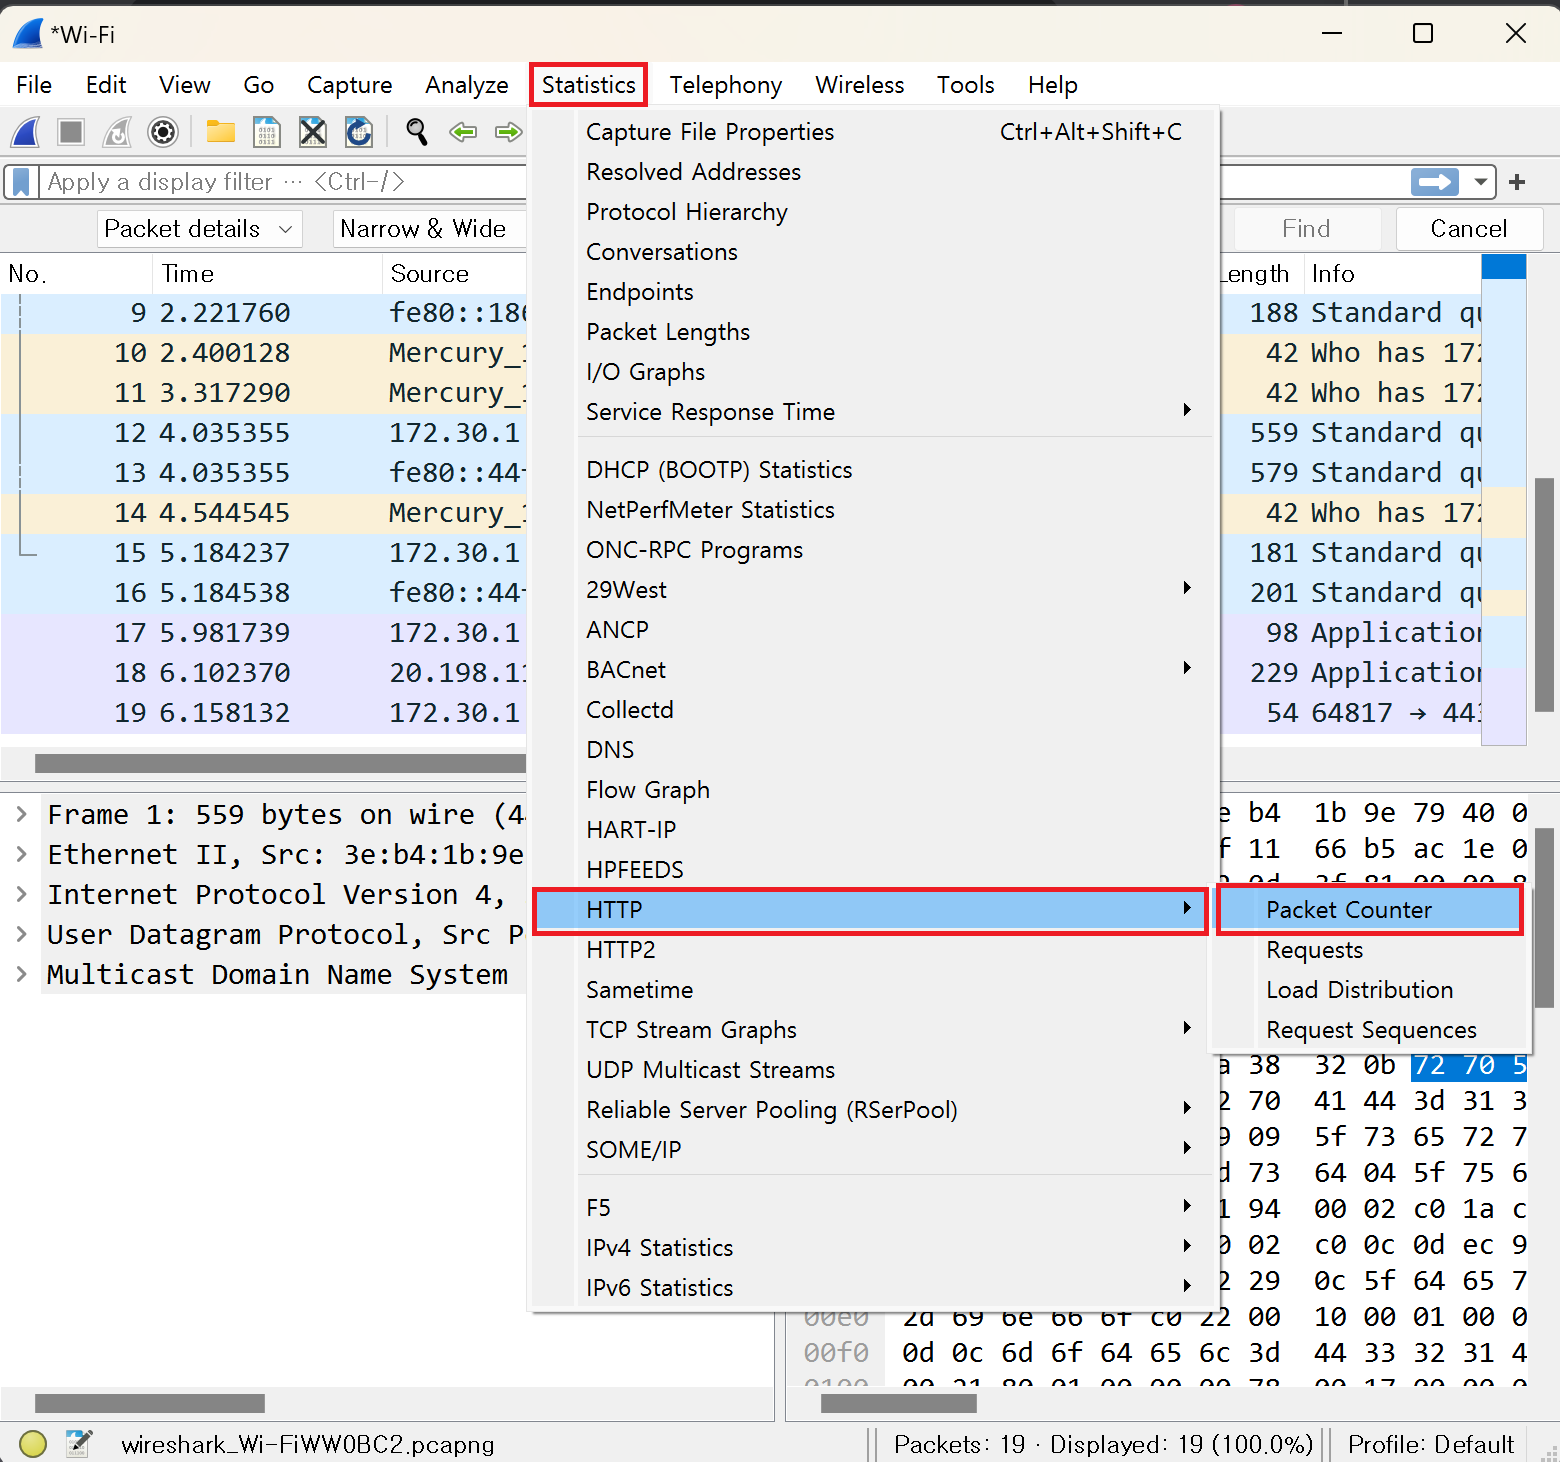Expand the Frame 1 tree row
This screenshot has height=1462, width=1560.
[21, 815]
